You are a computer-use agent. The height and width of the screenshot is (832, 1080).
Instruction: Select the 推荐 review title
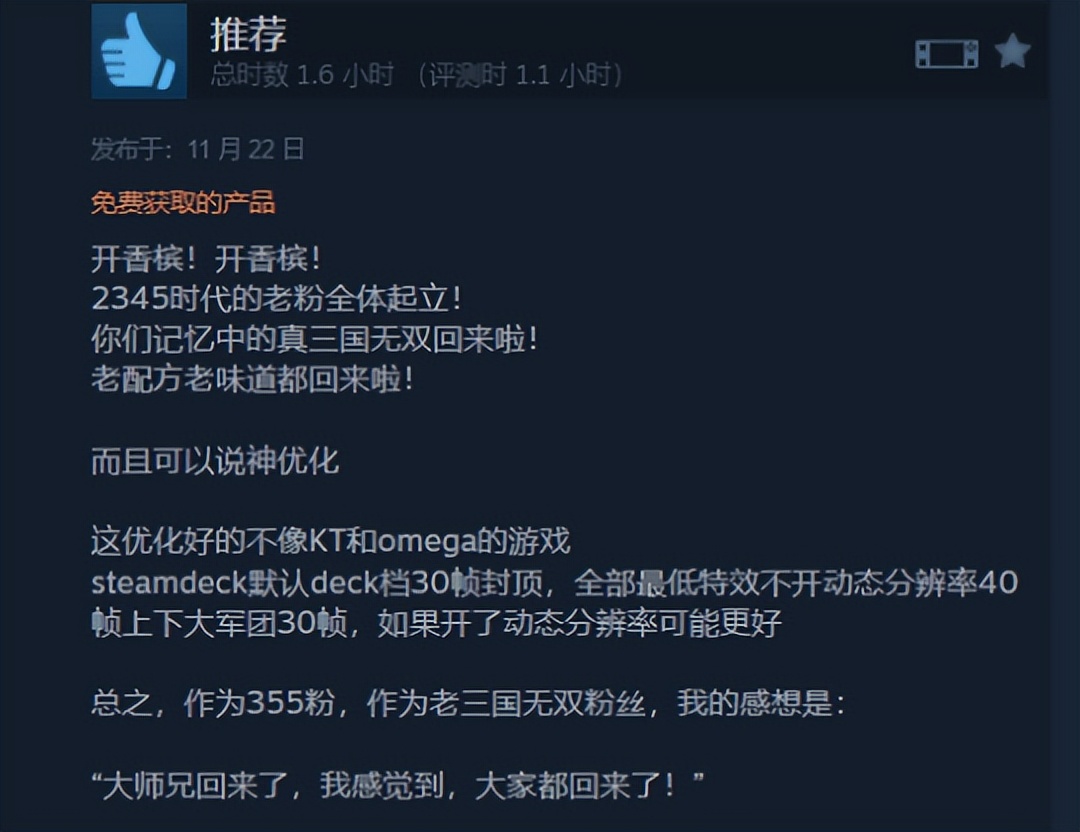pos(248,34)
